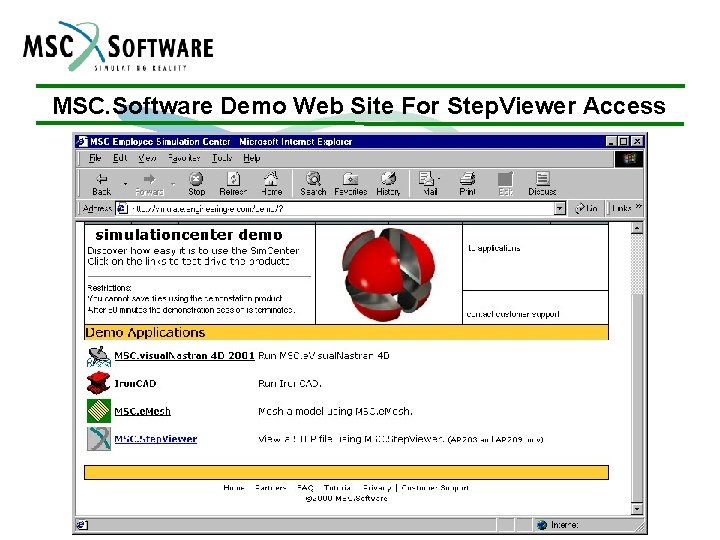This screenshot has width=720, height=540.
Task: Click the applications link in right panel
Action: pyautogui.click(x=494, y=248)
